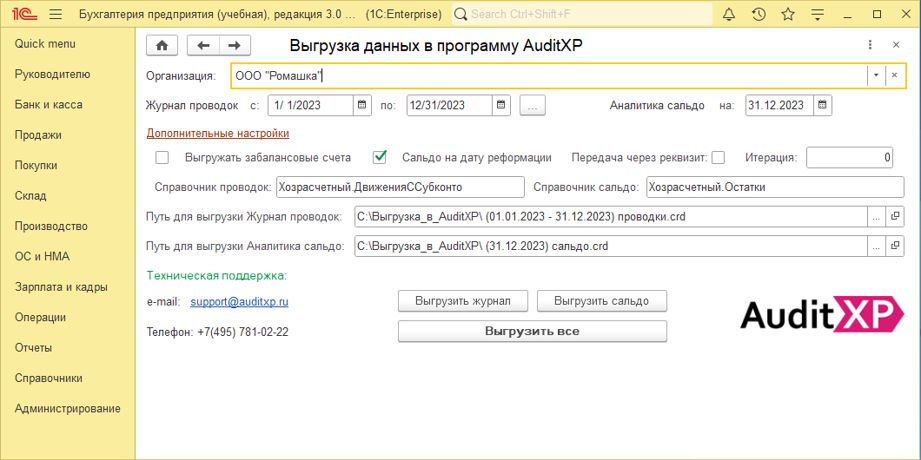The width and height of the screenshot is (921, 460).
Task: Go back with the left arrow button
Action: [x=203, y=46]
